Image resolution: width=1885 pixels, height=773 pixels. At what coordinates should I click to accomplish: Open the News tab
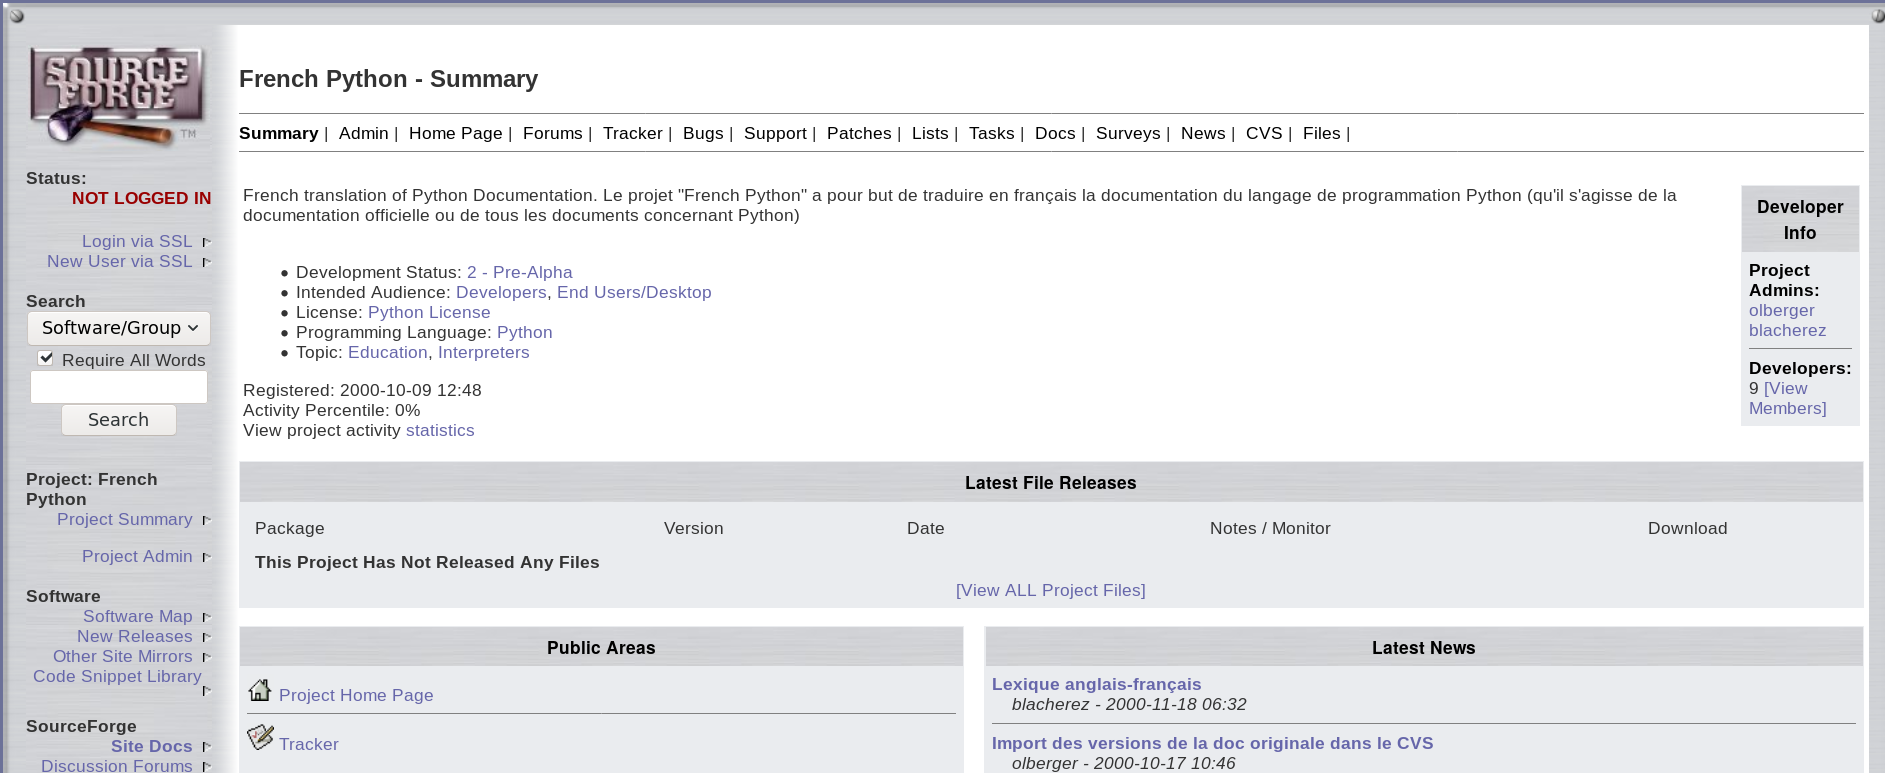pyautogui.click(x=1203, y=133)
